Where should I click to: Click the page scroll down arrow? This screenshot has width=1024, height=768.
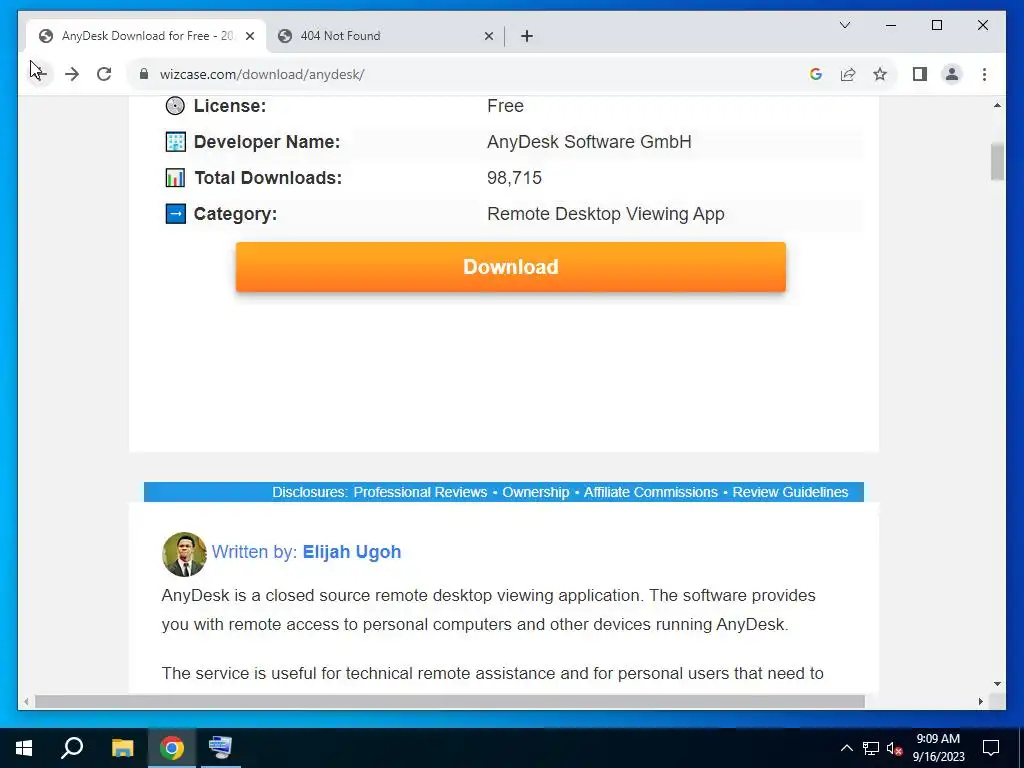coord(997,684)
